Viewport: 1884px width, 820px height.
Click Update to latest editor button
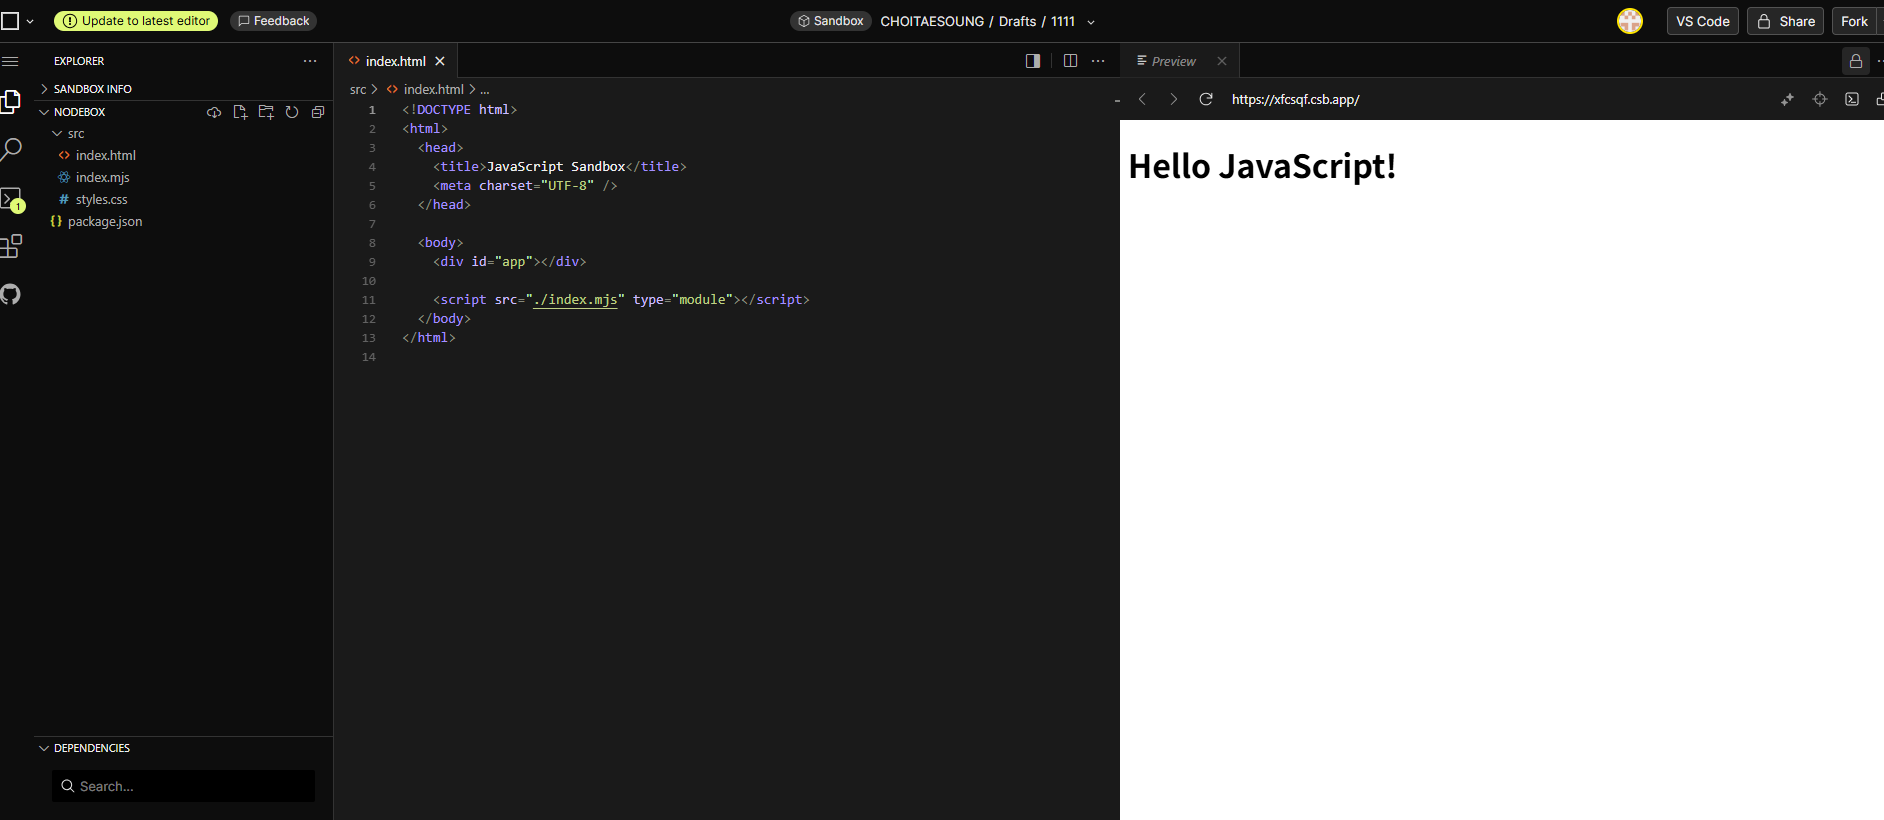pyautogui.click(x=136, y=21)
